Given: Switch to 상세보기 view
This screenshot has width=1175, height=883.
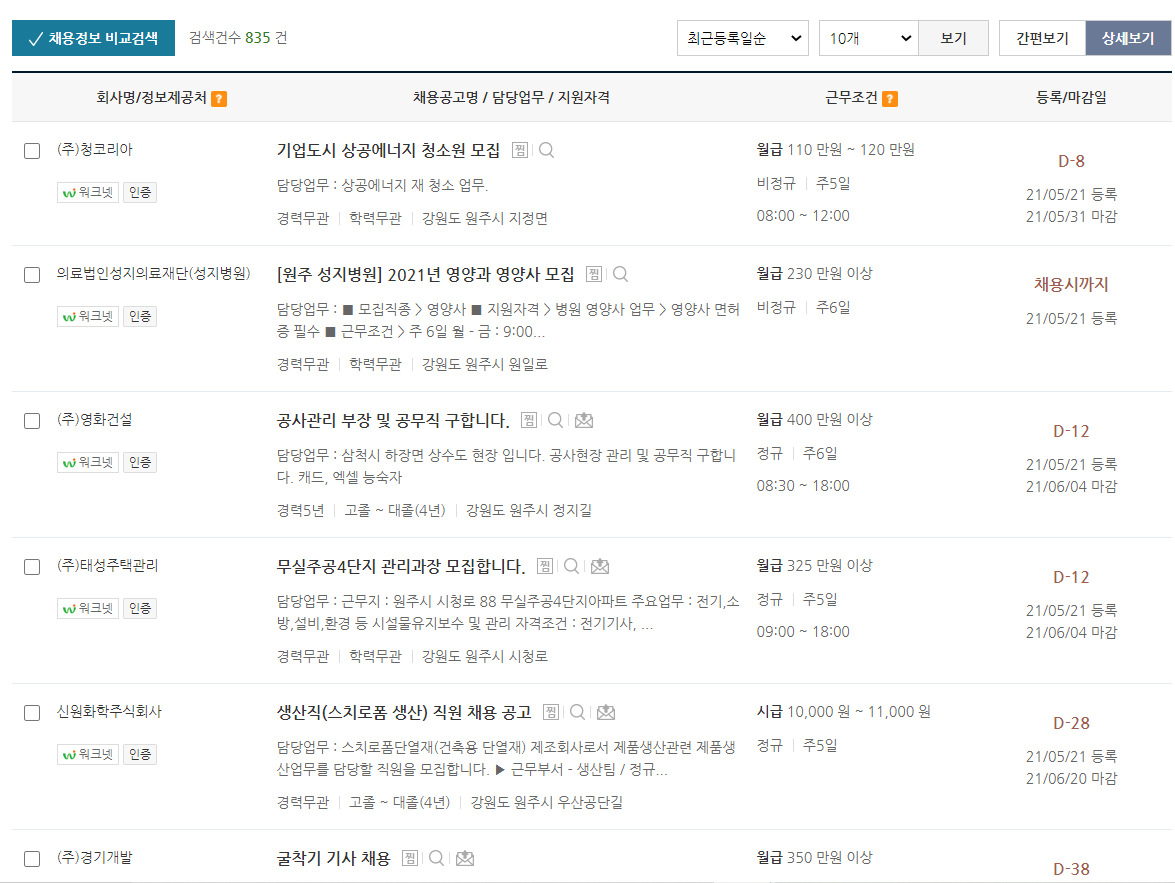Looking at the screenshot, I should point(1128,38).
